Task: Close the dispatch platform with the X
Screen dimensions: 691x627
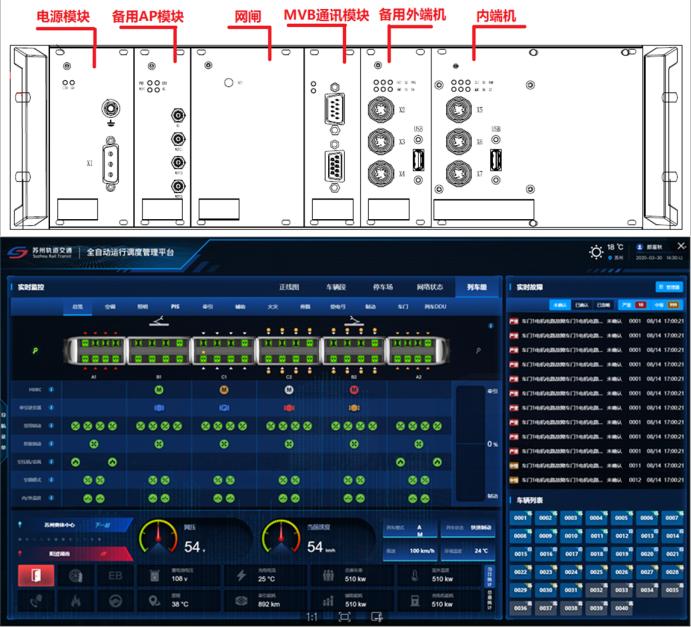Action: [681, 246]
